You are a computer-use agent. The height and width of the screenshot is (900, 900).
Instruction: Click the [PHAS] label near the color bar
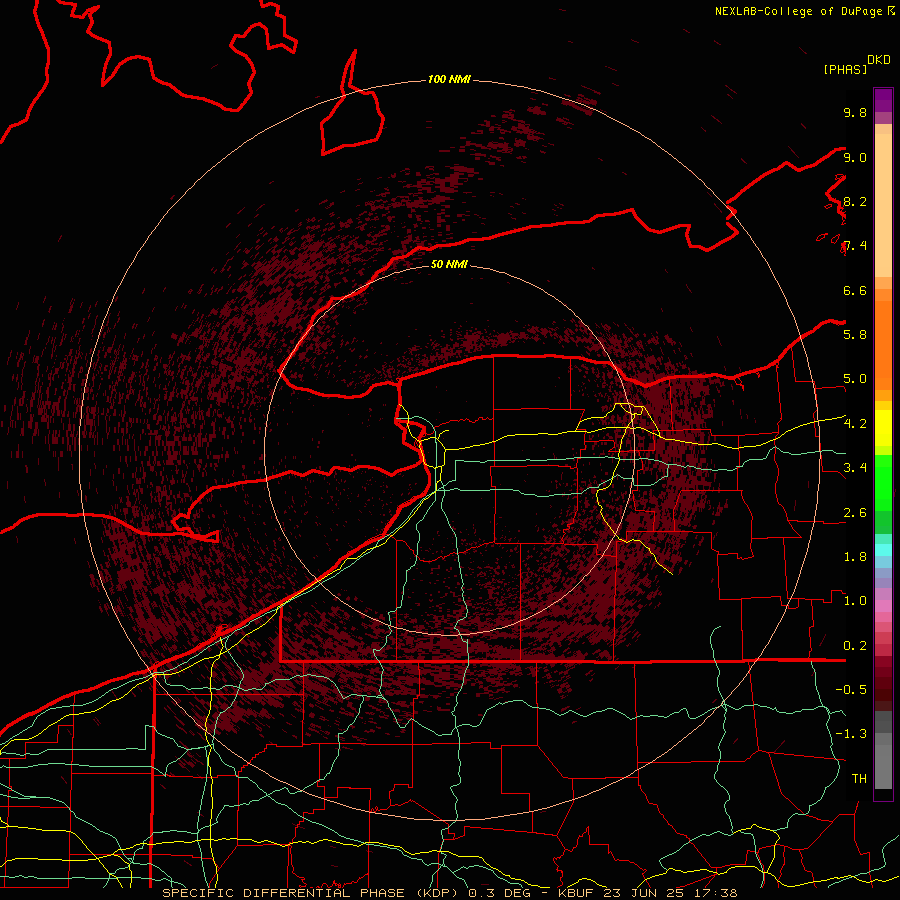coord(845,69)
